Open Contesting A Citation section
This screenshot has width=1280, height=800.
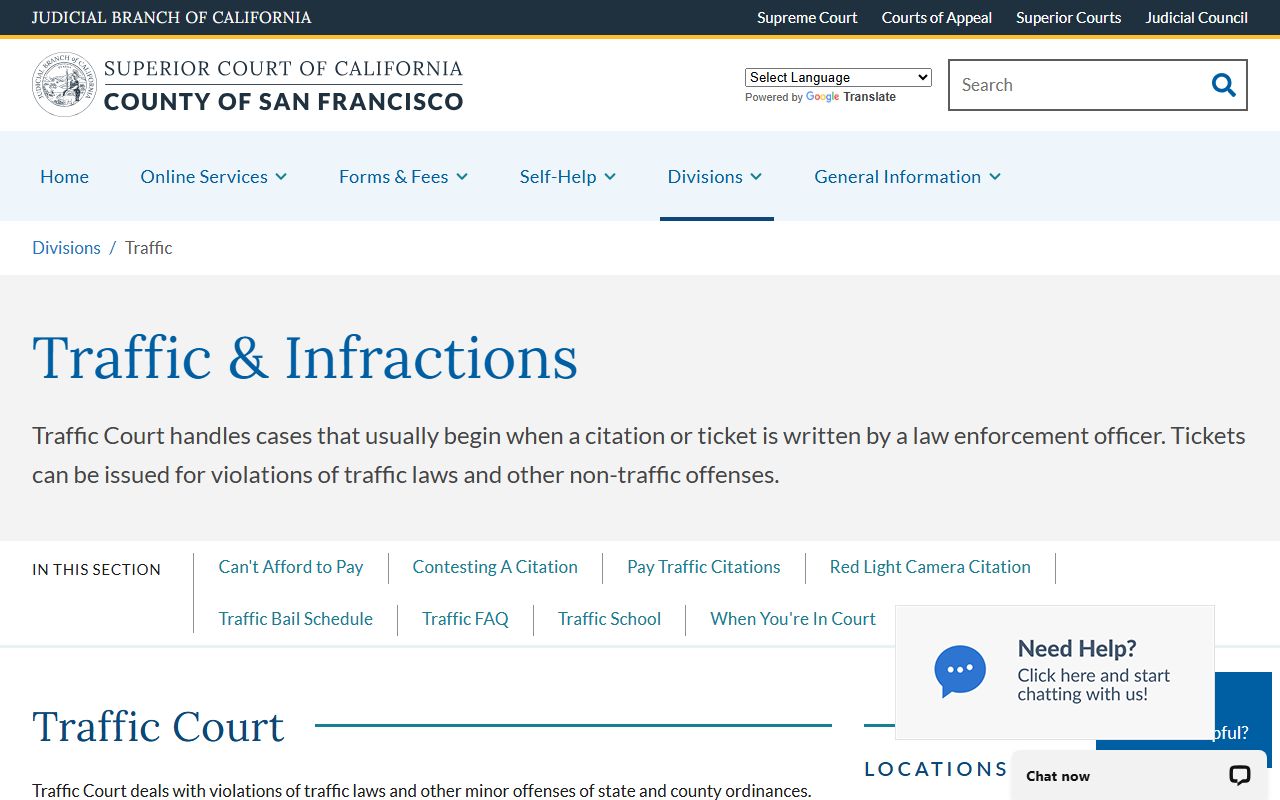point(495,567)
